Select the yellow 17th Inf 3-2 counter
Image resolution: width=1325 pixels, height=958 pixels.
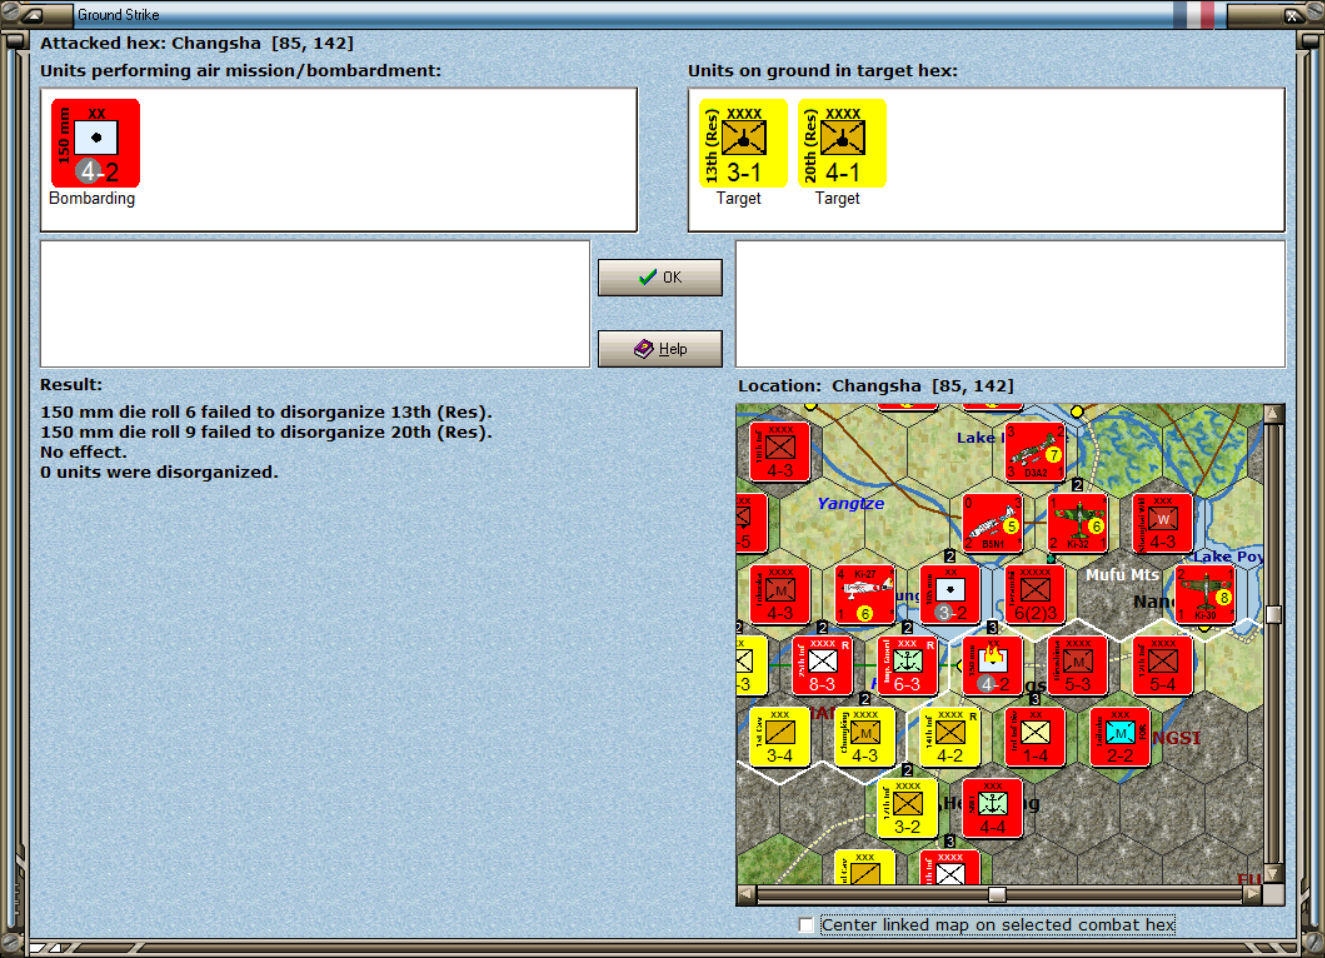[x=907, y=808]
